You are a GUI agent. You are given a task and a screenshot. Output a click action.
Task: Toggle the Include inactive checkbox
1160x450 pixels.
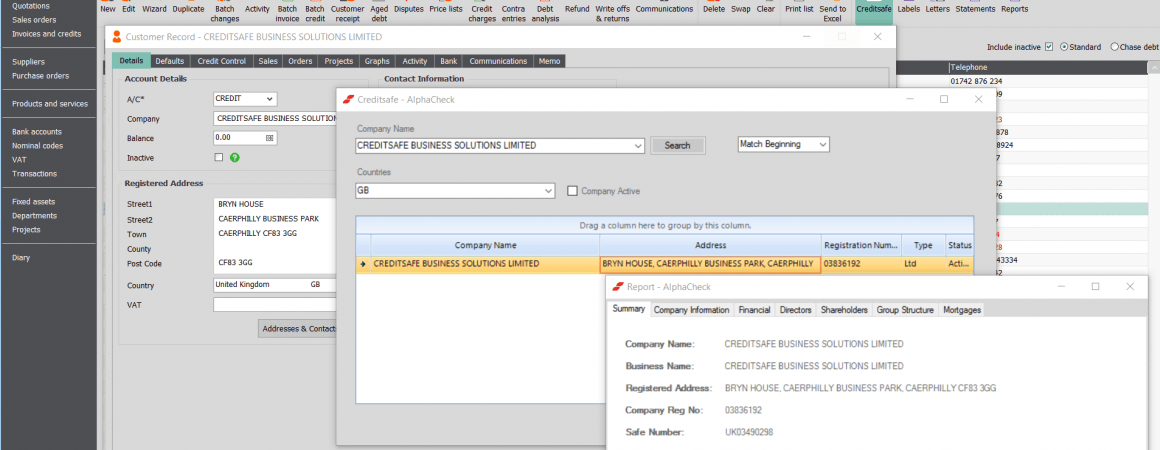point(1048,47)
